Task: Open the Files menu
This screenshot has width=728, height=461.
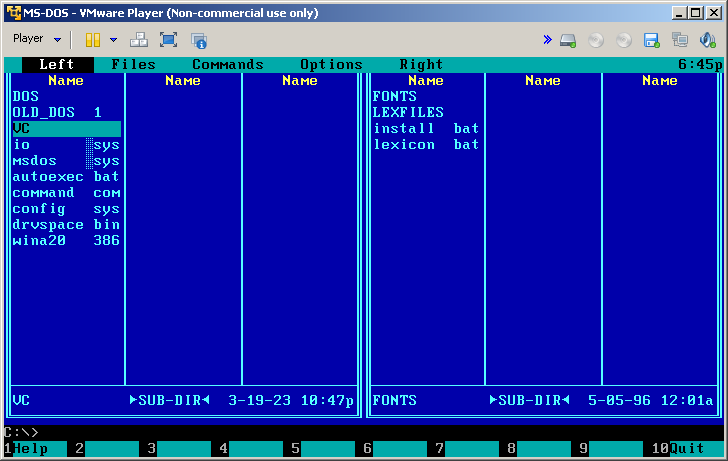Action: click(x=133, y=65)
